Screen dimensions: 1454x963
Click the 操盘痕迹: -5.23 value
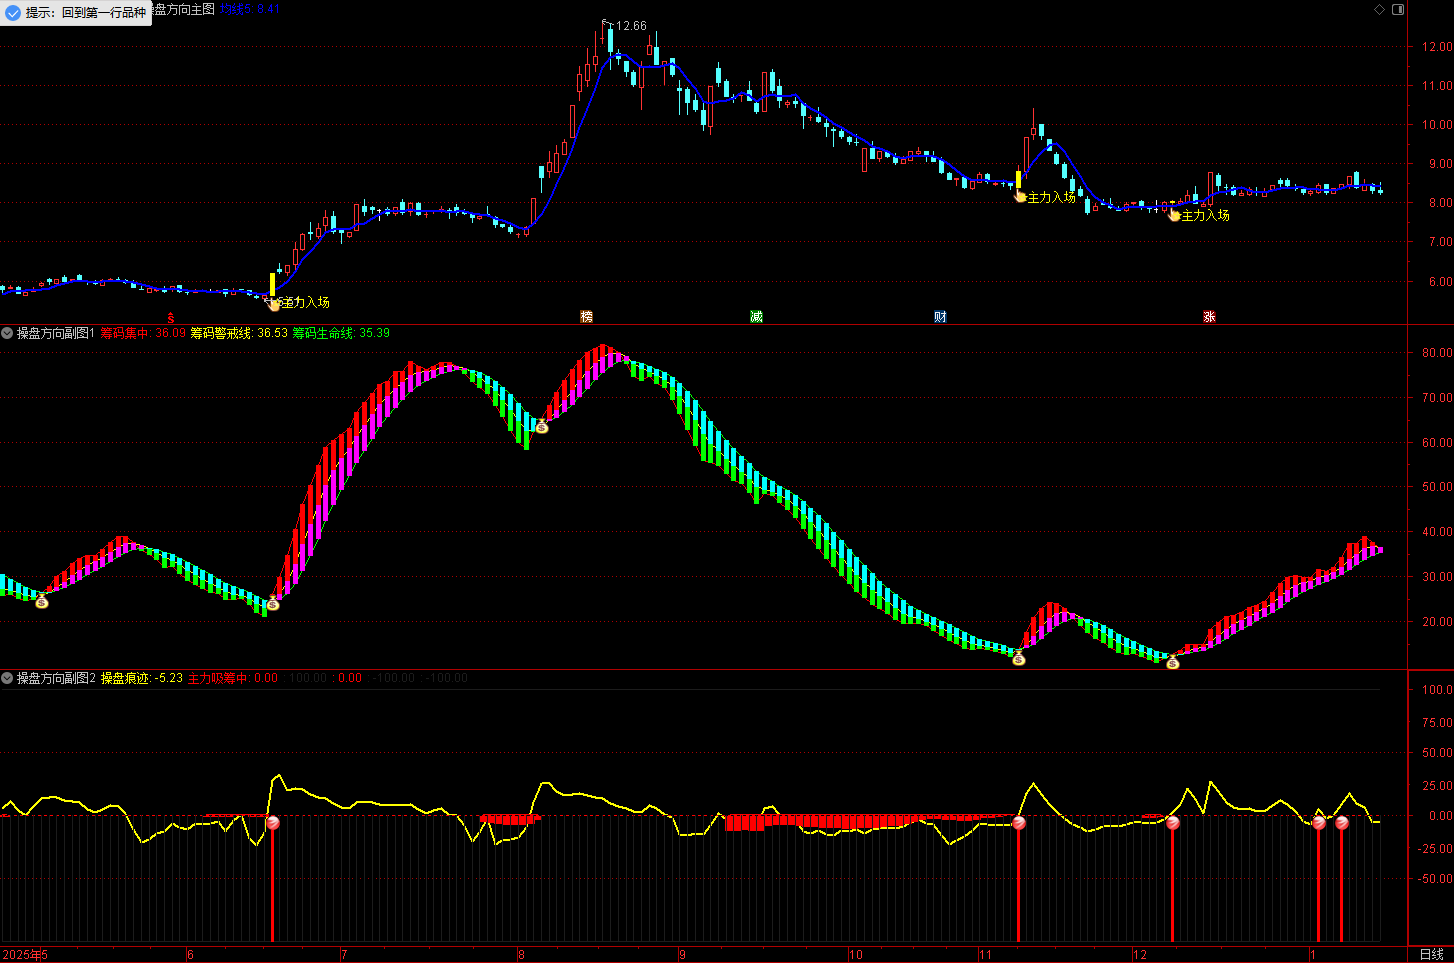pyautogui.click(x=142, y=678)
